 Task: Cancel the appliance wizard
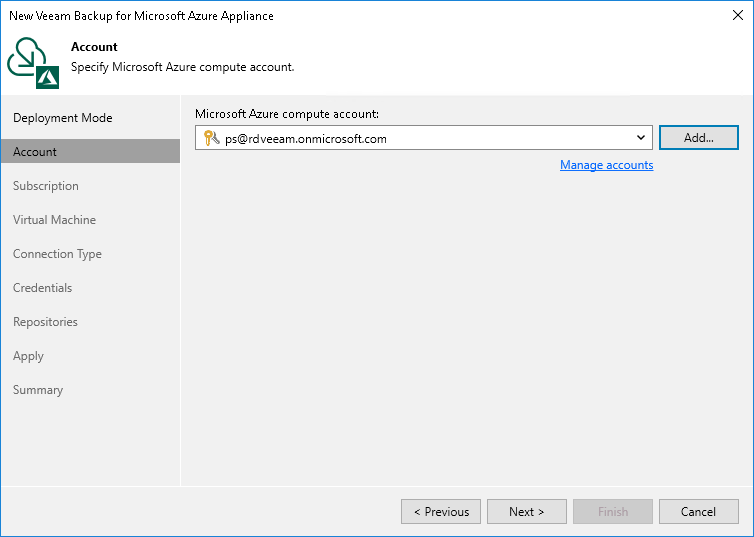pos(699,512)
